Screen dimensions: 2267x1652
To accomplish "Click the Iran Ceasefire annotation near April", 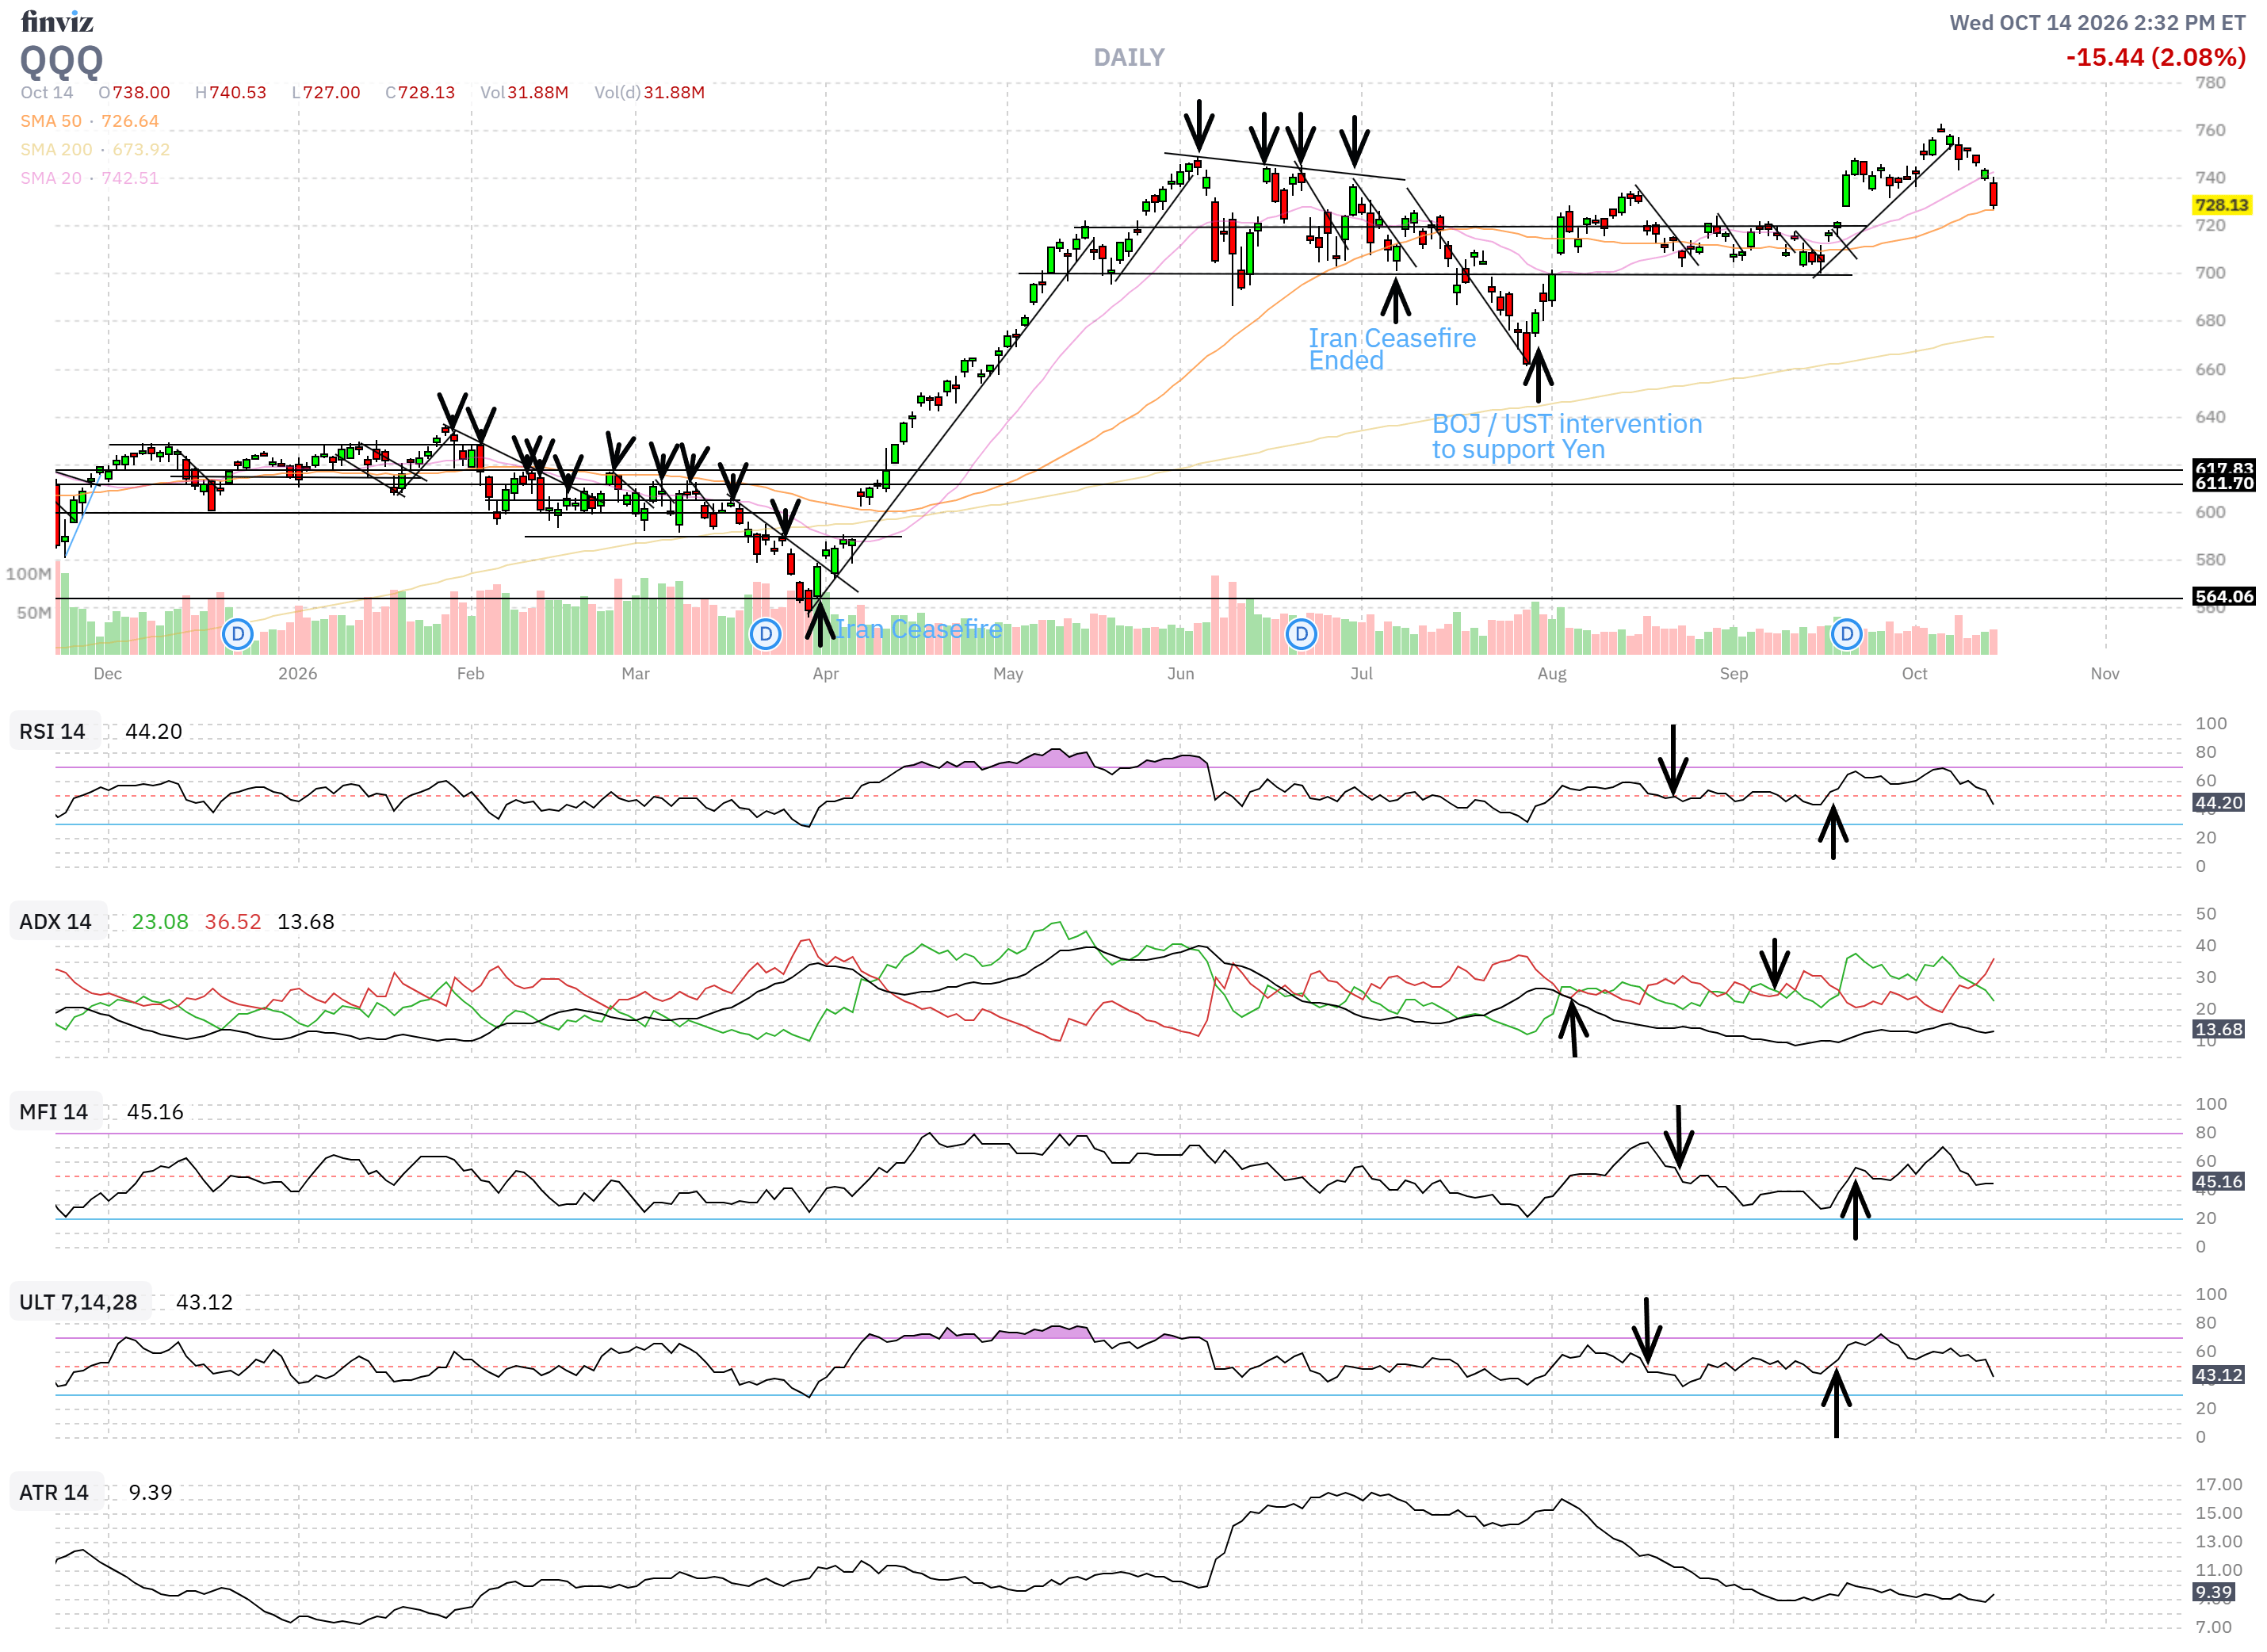I will point(919,629).
